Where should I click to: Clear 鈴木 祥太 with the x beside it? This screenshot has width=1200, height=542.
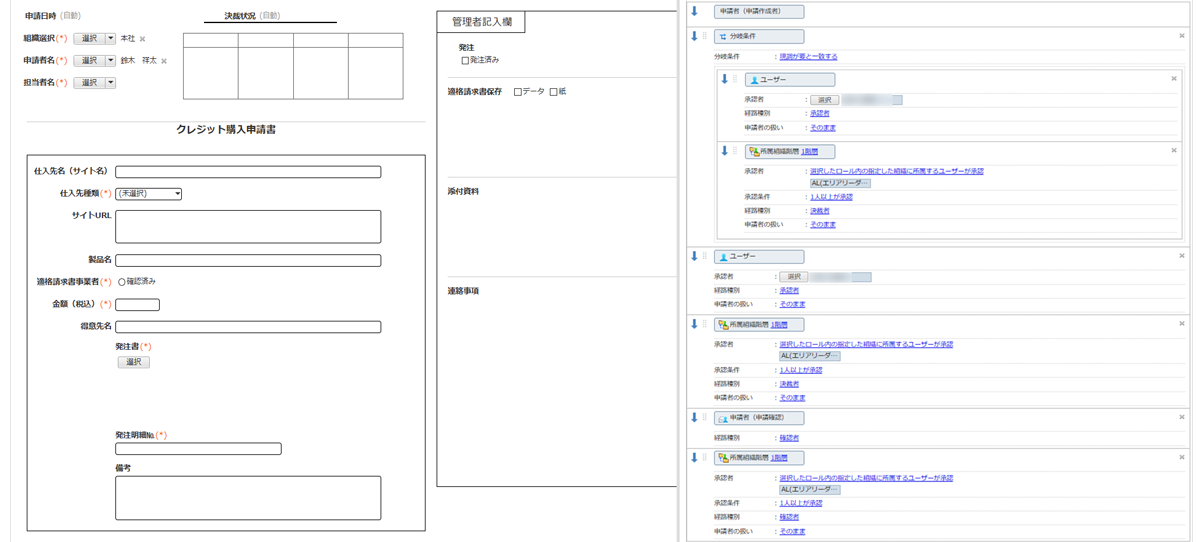point(164,61)
